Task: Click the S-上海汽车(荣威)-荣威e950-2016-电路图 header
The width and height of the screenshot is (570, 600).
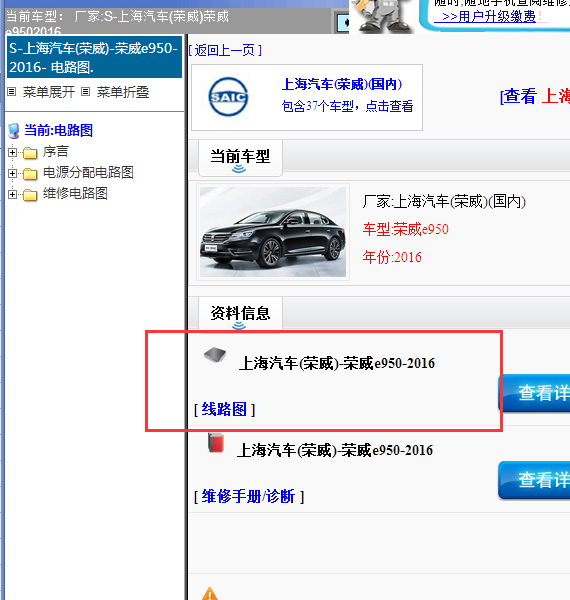Action: click(x=94, y=57)
